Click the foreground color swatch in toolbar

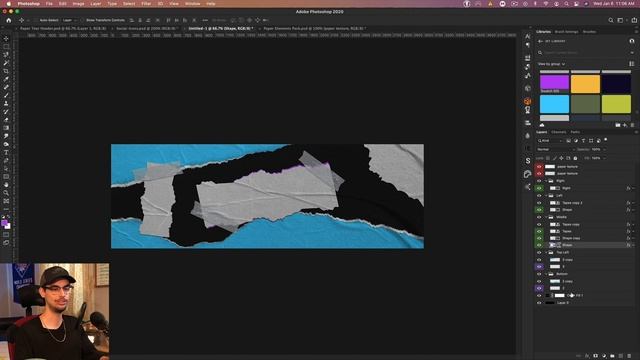coord(4,223)
